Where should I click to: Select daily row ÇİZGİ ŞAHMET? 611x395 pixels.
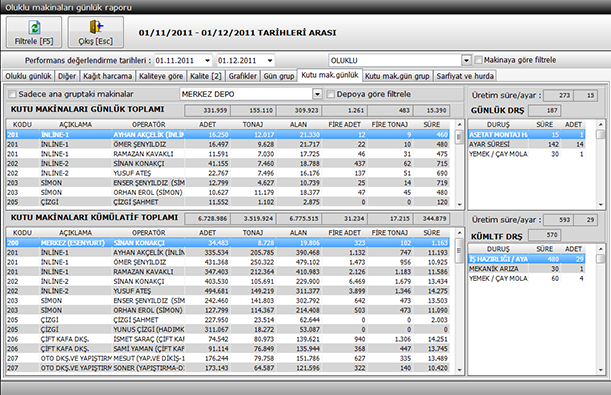tap(228, 202)
